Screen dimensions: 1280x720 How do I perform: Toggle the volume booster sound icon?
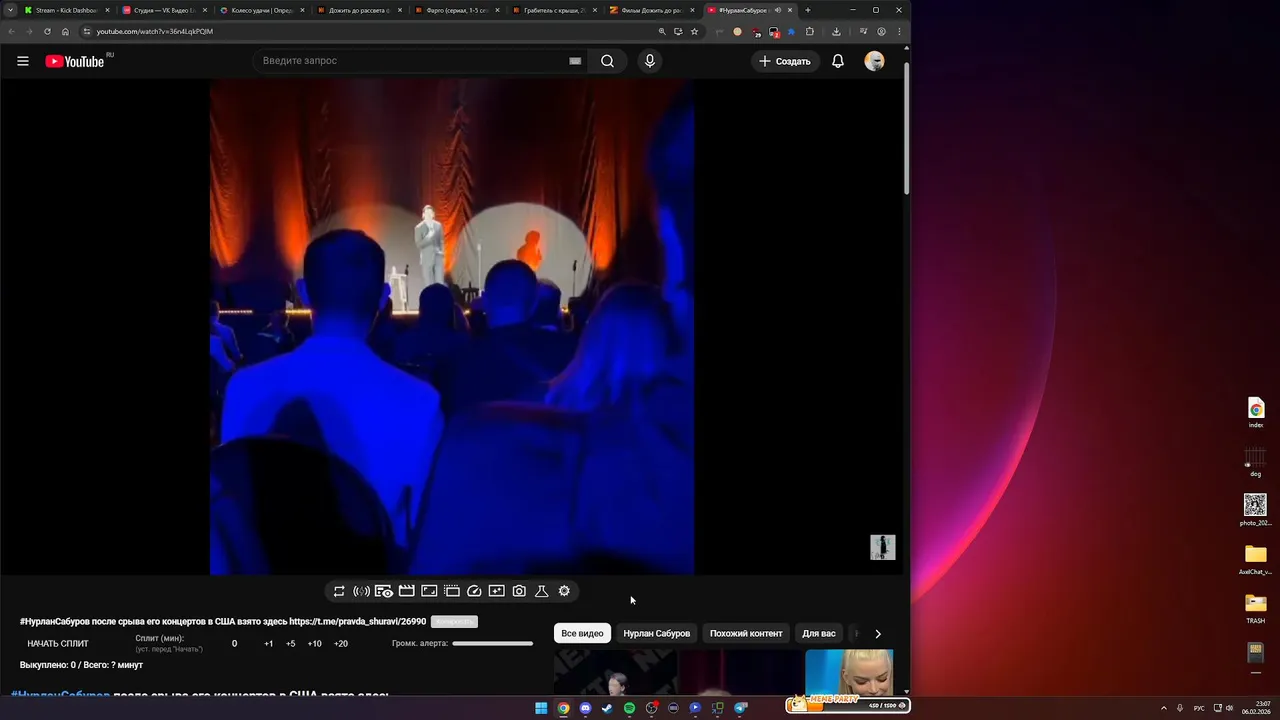[361, 591]
